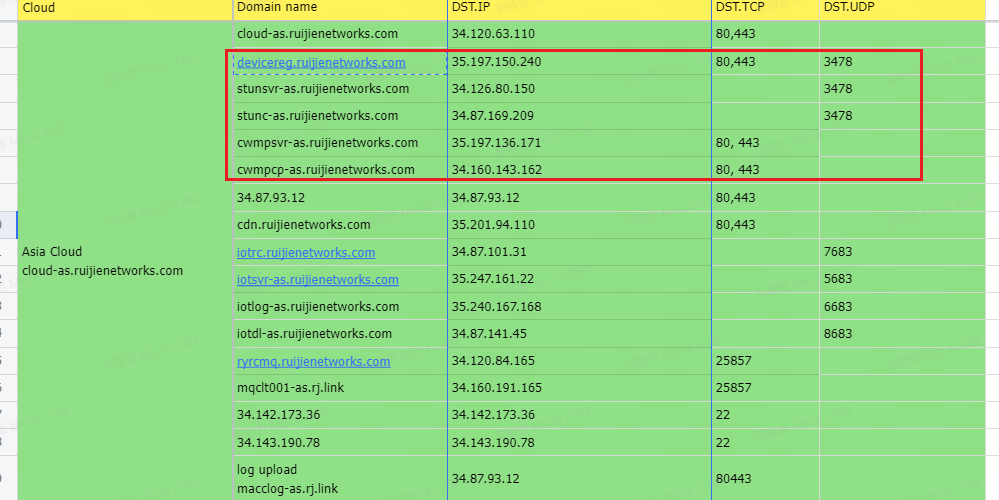Image resolution: width=999 pixels, height=500 pixels.
Task: Click IP cell 34.126.80.150
Action: pyautogui.click(x=579, y=89)
